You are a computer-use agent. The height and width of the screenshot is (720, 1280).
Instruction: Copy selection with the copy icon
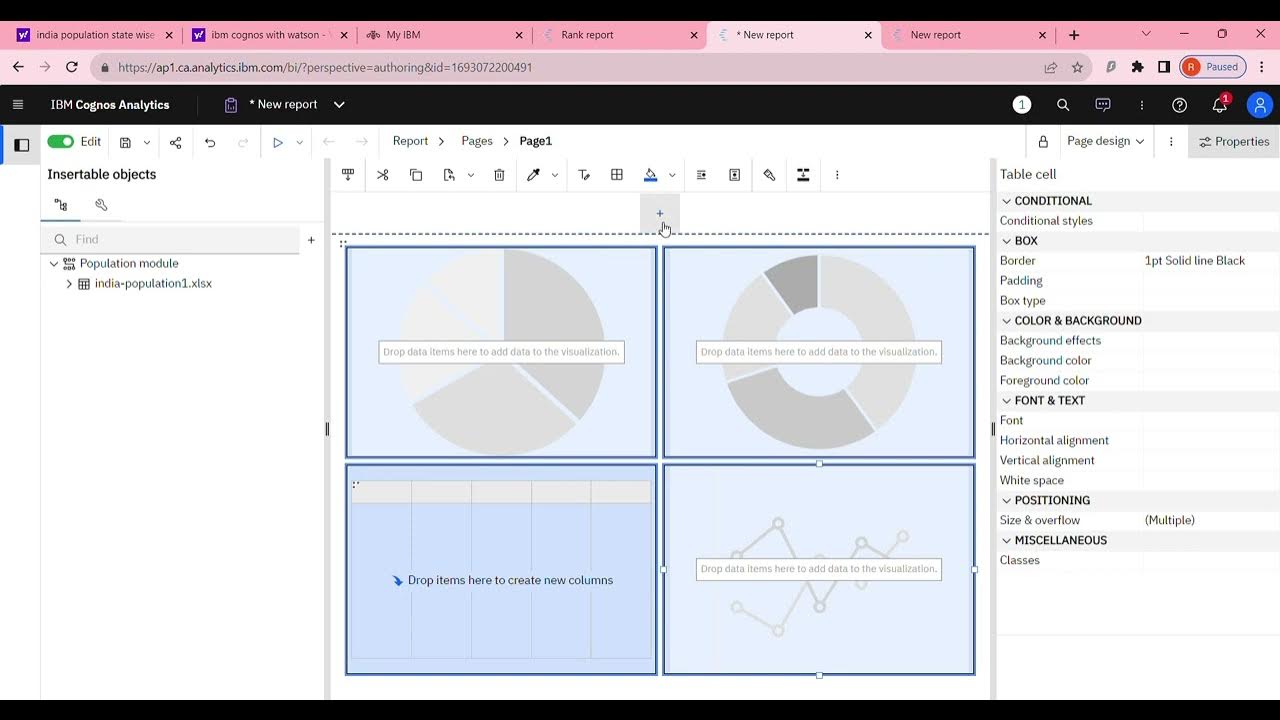pyautogui.click(x=416, y=175)
